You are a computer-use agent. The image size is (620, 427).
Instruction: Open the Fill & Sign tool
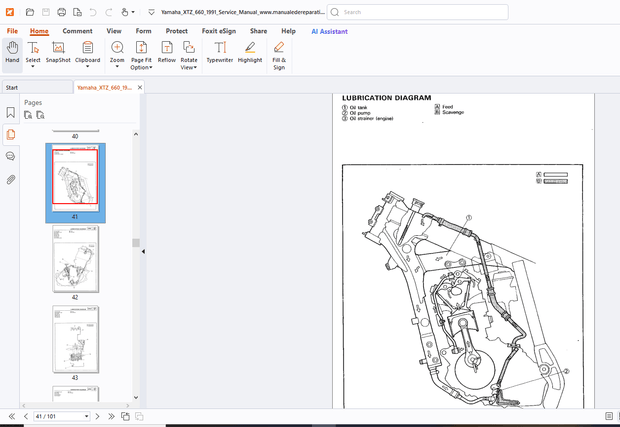tap(279, 55)
